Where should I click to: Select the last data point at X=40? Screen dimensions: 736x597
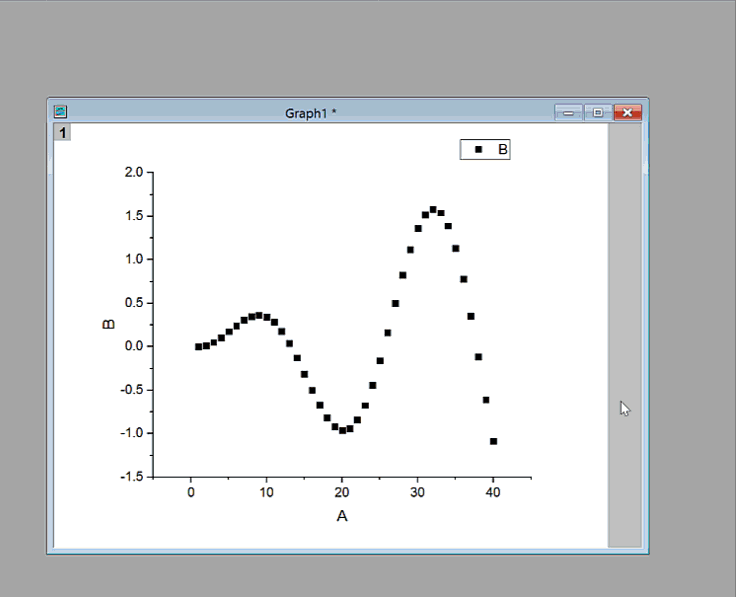click(493, 441)
